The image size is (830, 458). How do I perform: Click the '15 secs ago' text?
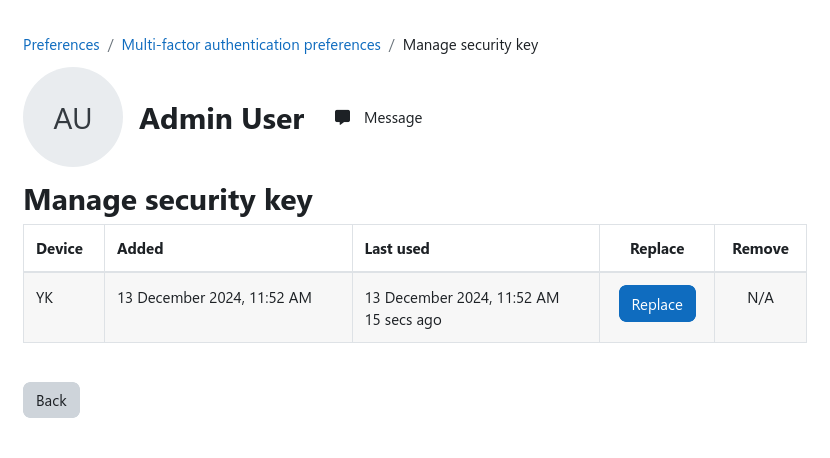(403, 320)
